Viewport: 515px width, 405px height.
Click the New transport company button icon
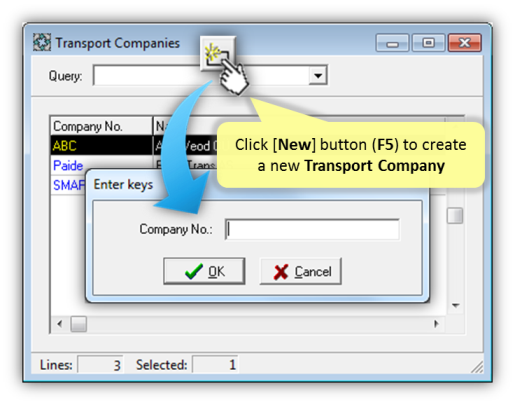point(218,54)
